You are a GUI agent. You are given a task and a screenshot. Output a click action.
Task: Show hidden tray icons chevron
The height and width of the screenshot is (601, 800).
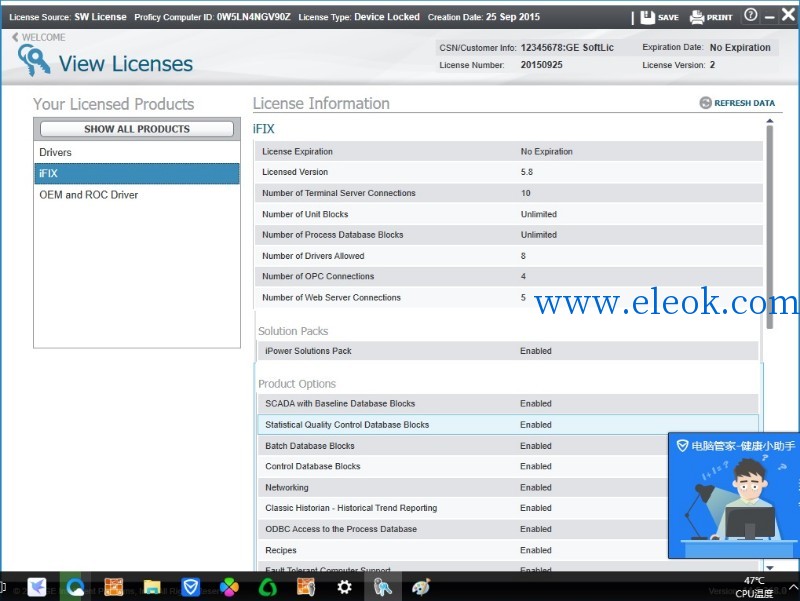[x=794, y=587]
